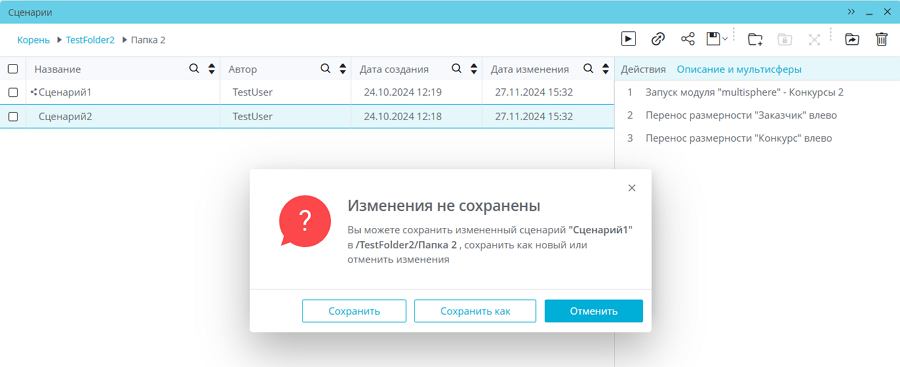Screen dimensions: 900x367
Task: Click creation date 24.10.2024 12:18
Action: pos(402,116)
